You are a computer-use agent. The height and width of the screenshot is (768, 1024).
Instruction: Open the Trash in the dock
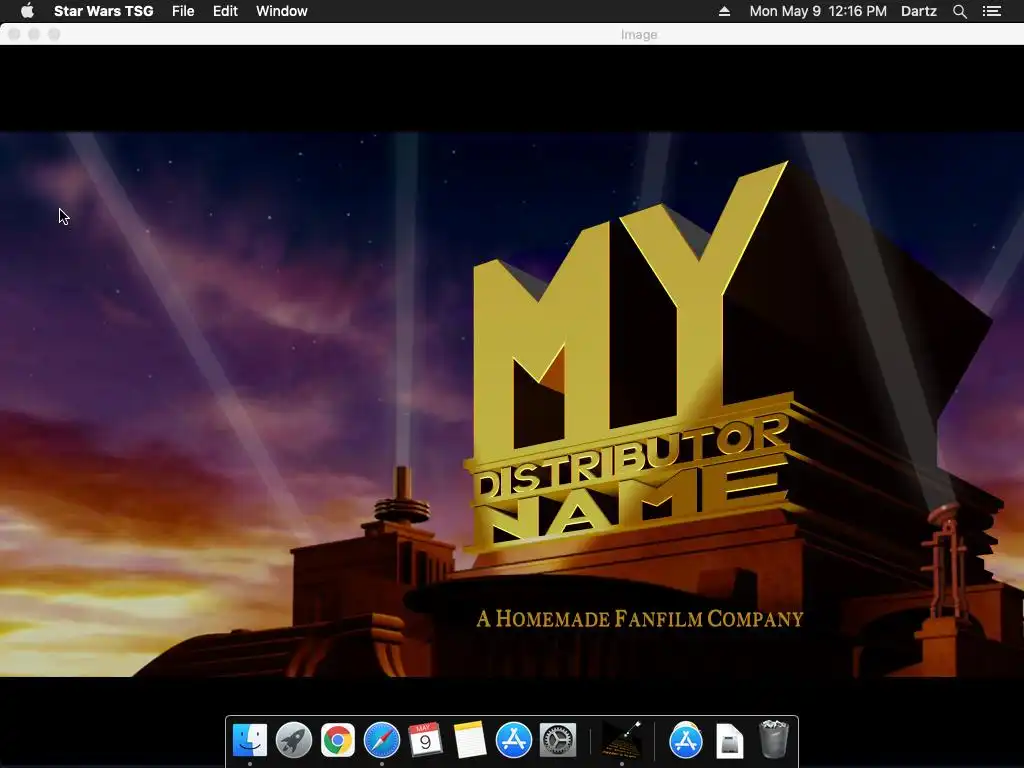(774, 739)
